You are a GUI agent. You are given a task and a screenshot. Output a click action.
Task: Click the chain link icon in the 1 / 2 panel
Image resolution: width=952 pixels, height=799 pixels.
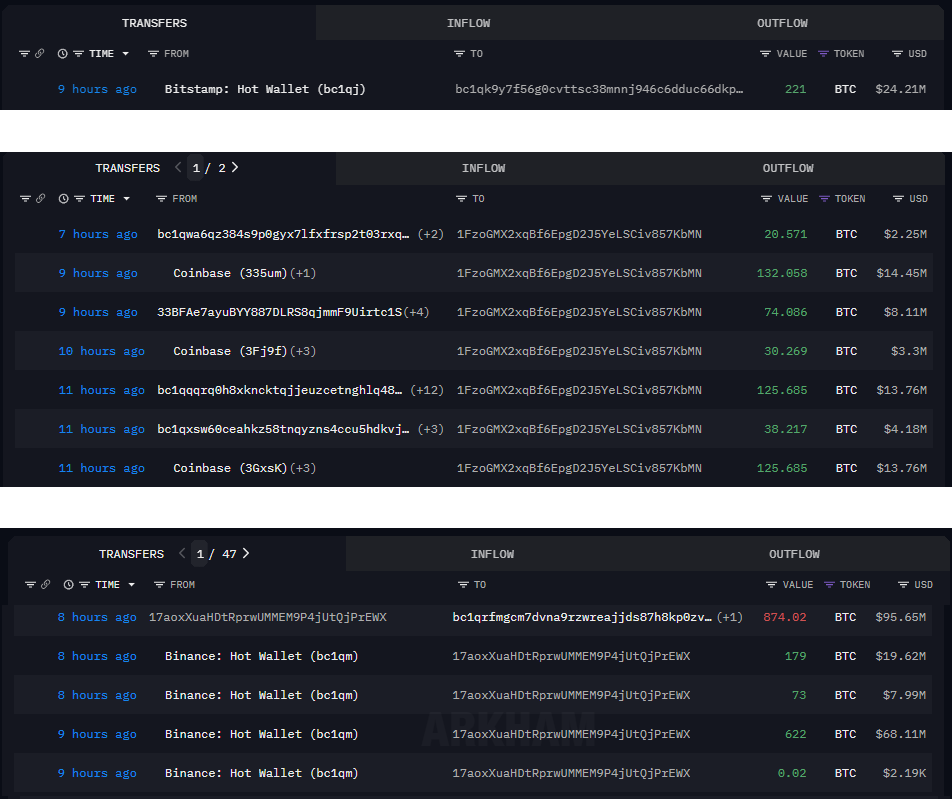point(41,199)
